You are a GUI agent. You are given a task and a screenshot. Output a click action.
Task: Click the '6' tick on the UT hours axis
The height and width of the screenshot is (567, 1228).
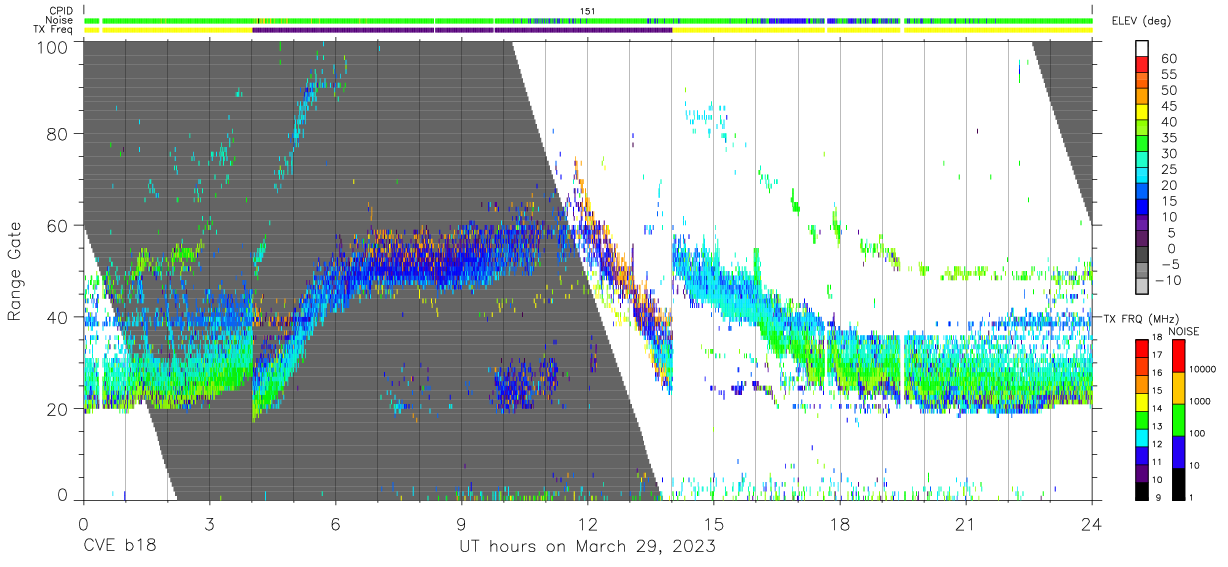click(335, 523)
